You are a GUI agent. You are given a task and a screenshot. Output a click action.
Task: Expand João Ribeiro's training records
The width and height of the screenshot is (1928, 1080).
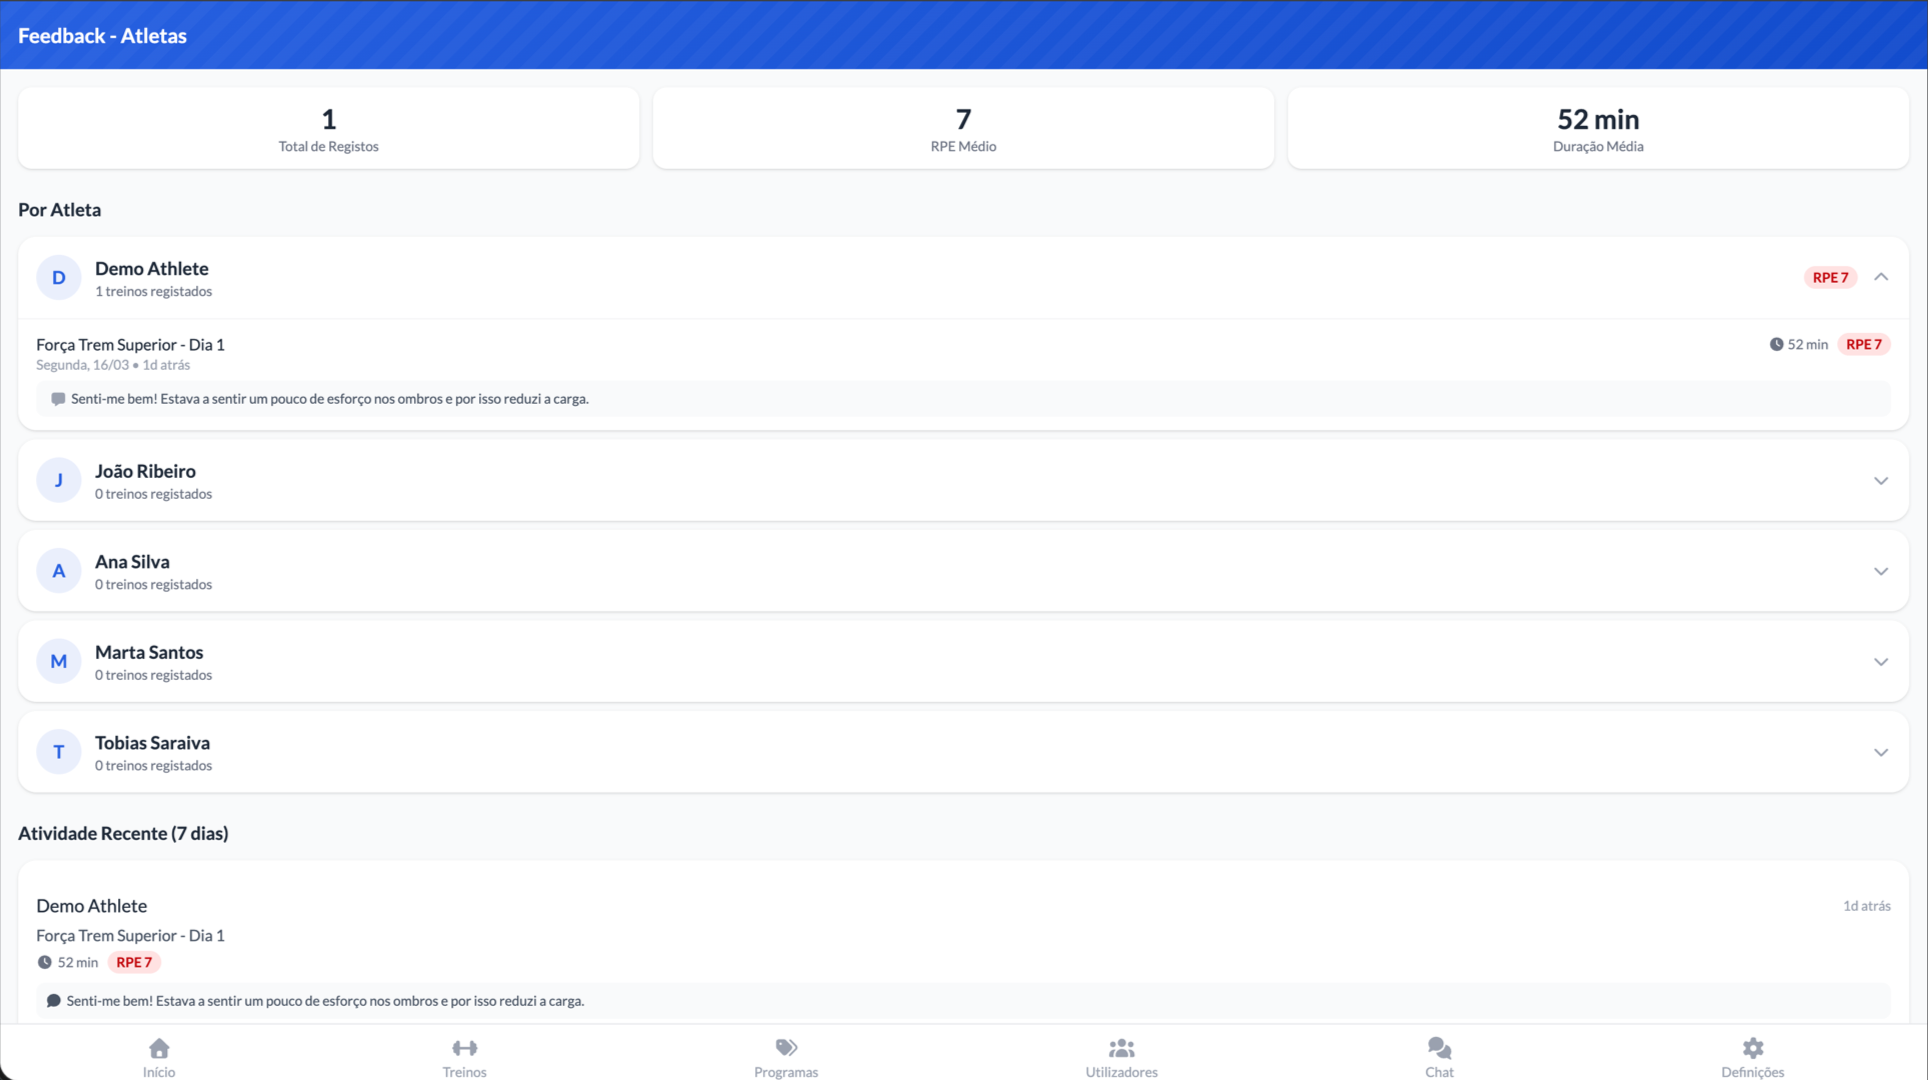tap(1880, 481)
